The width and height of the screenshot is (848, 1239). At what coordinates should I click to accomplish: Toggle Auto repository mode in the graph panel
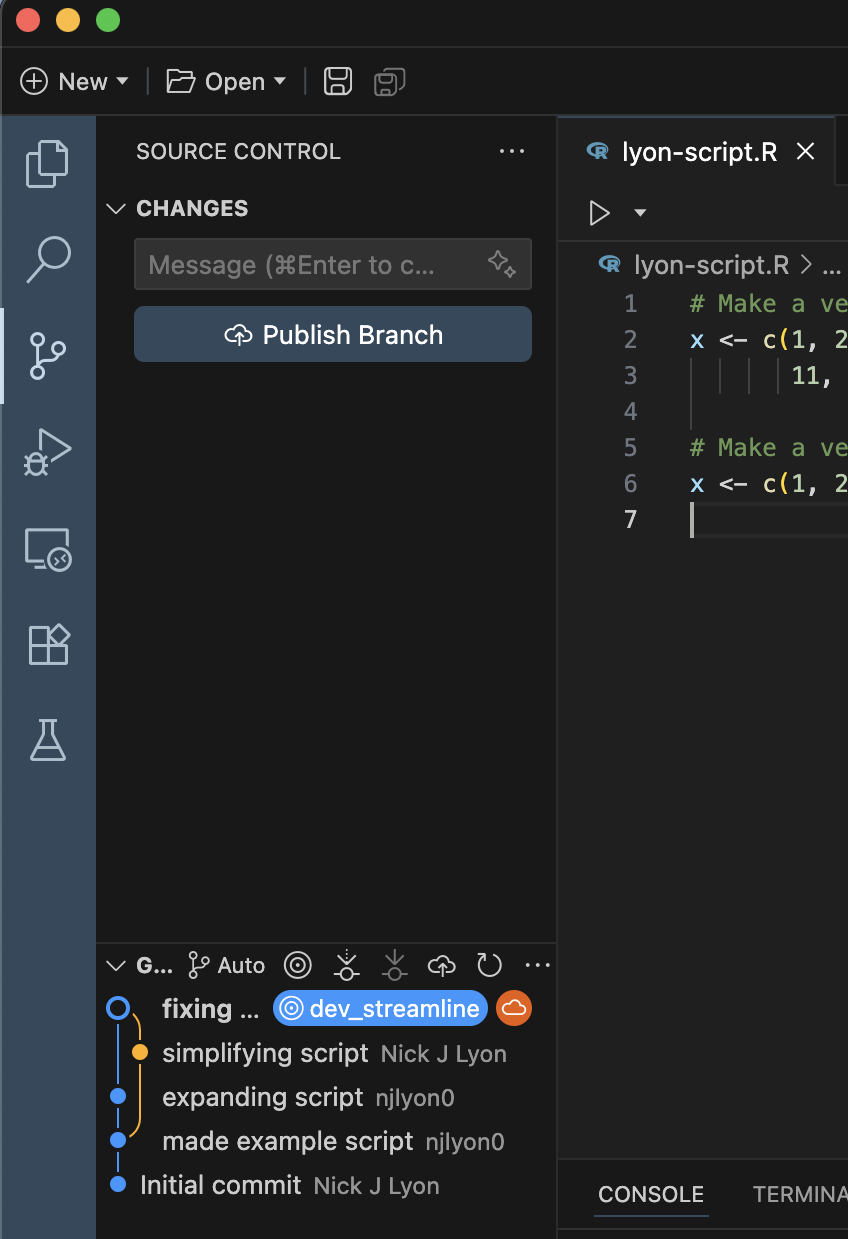[x=226, y=965]
